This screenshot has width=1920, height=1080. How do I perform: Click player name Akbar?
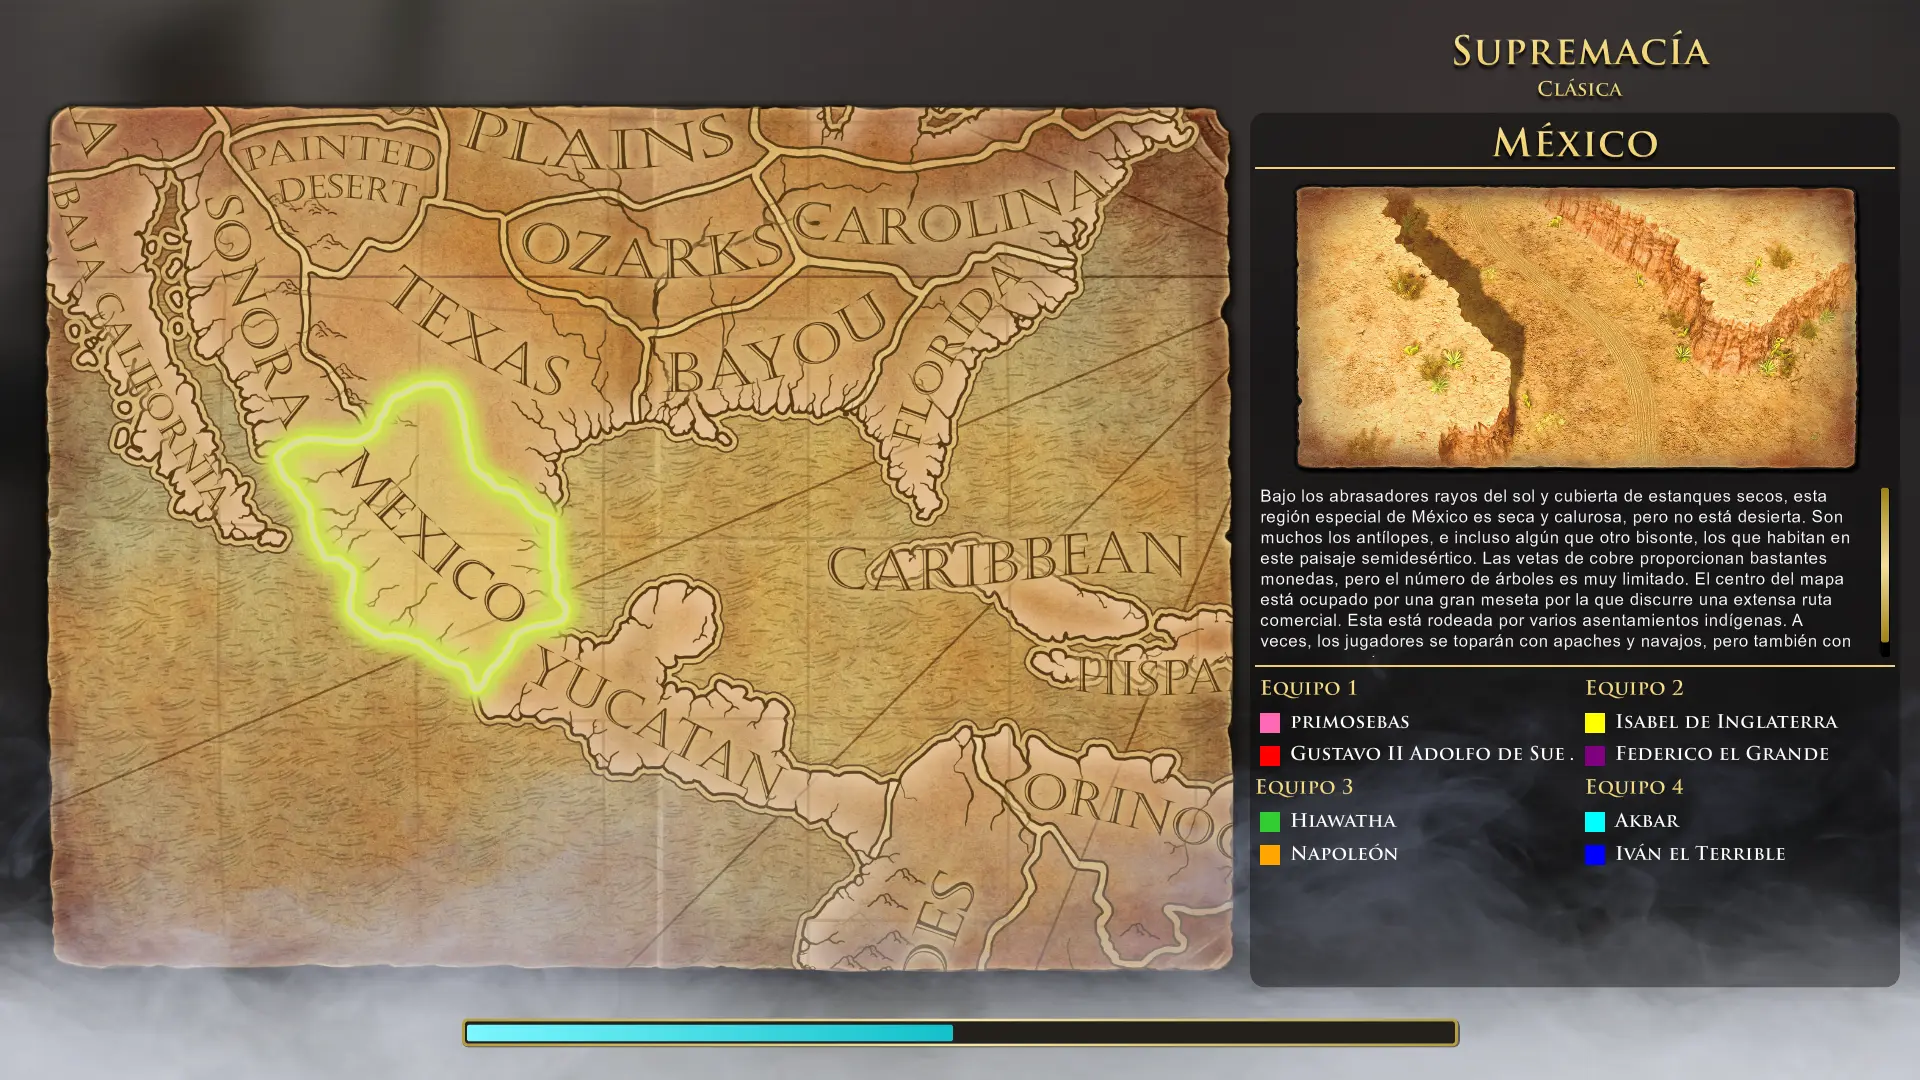[1647, 821]
